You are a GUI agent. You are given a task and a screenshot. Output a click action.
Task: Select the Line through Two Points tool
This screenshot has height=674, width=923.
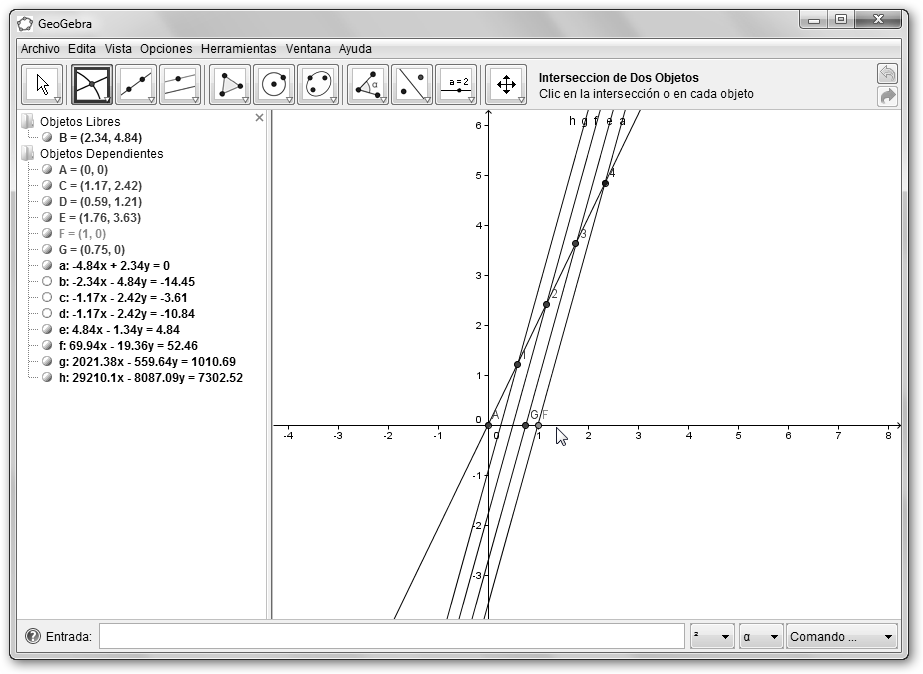(135, 85)
